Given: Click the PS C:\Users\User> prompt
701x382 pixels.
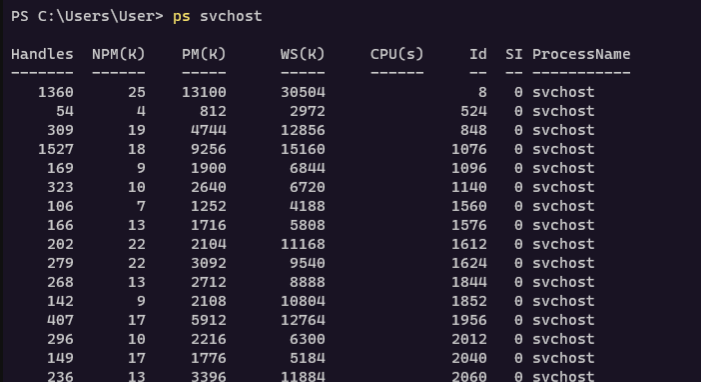Looking at the screenshot, I should pos(87,16).
